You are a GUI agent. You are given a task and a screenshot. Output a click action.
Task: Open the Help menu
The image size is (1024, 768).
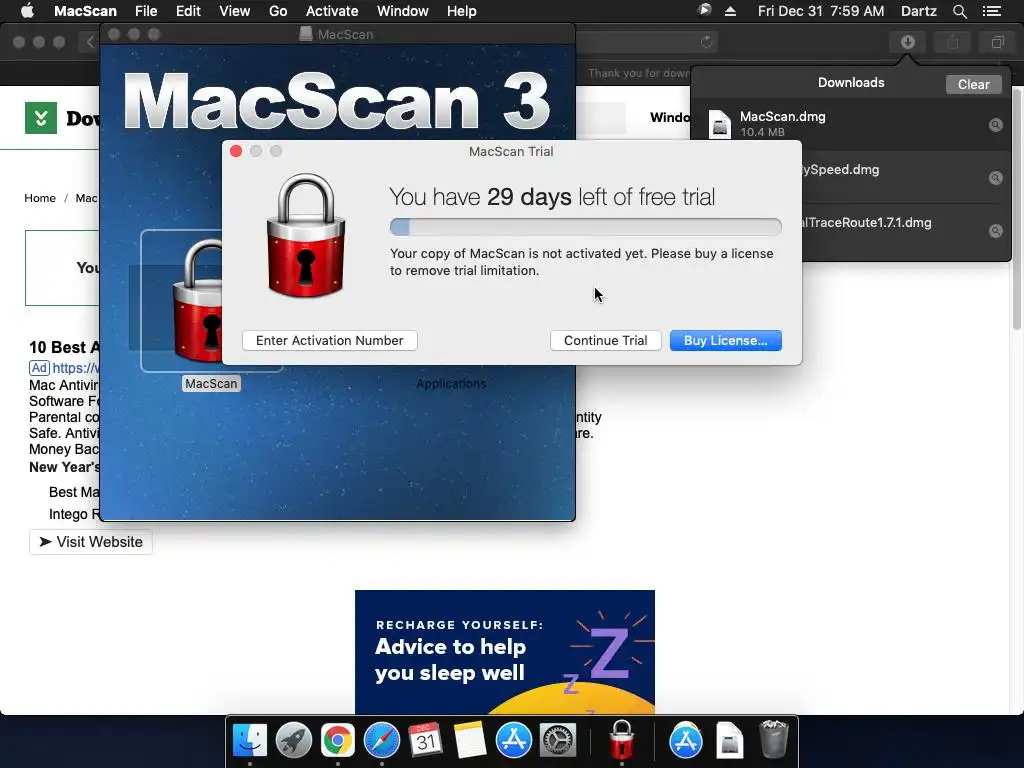(x=461, y=11)
